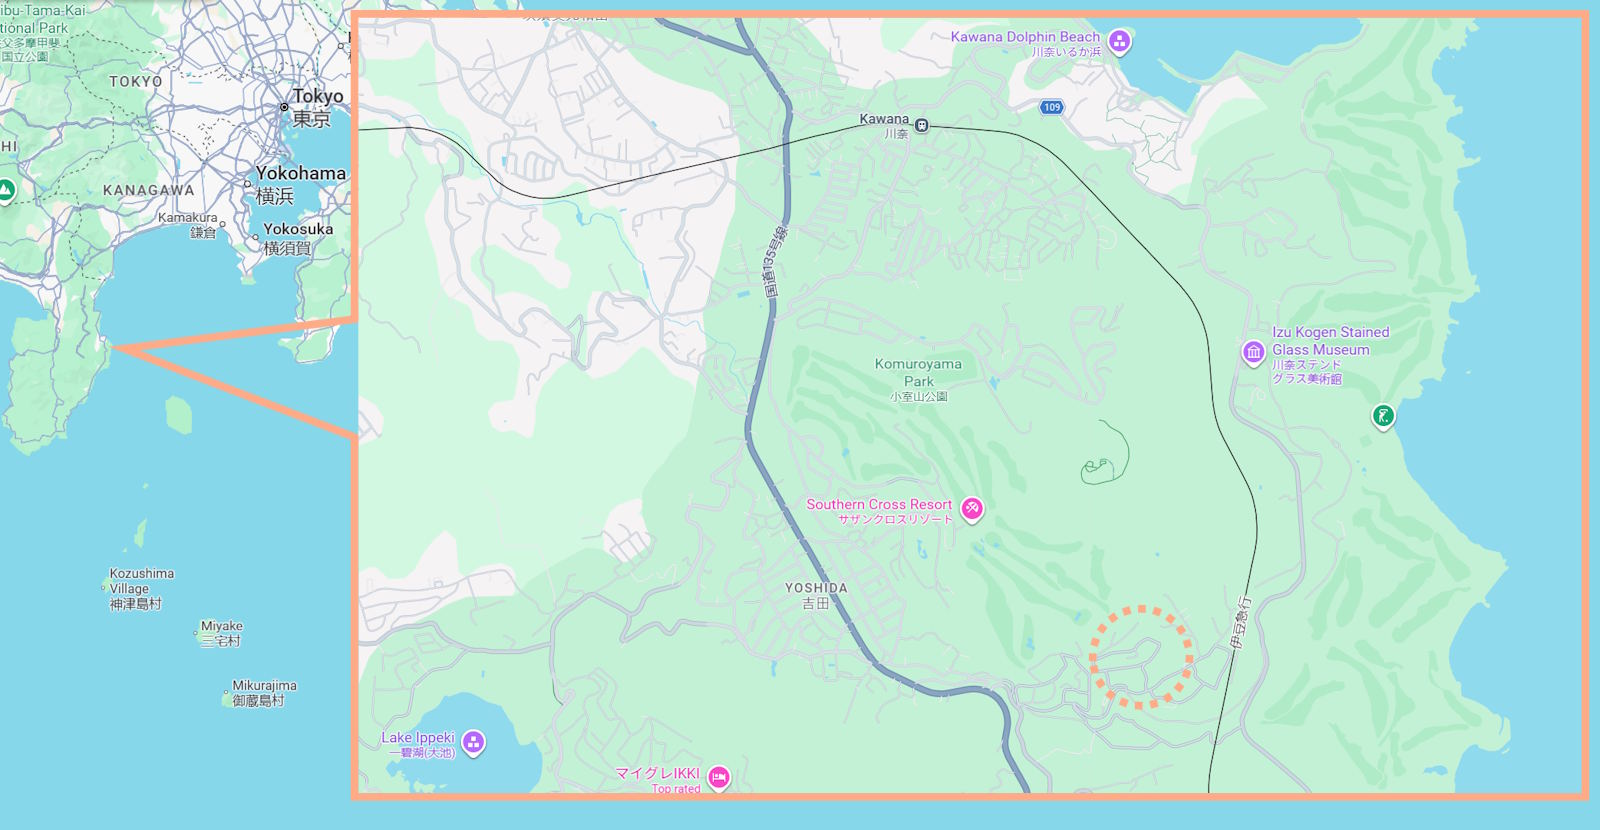Click the マイグレIKKI hotel pin

pos(718,777)
